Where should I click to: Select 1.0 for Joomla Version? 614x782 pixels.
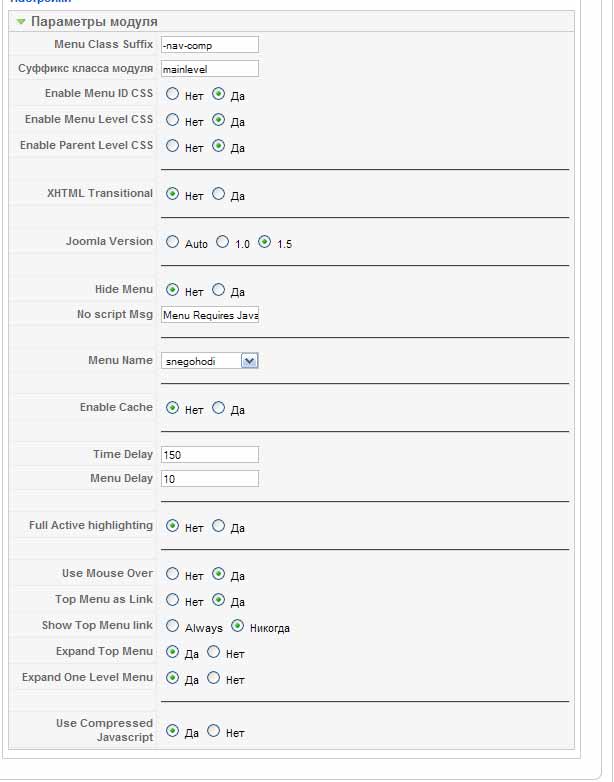click(223, 242)
